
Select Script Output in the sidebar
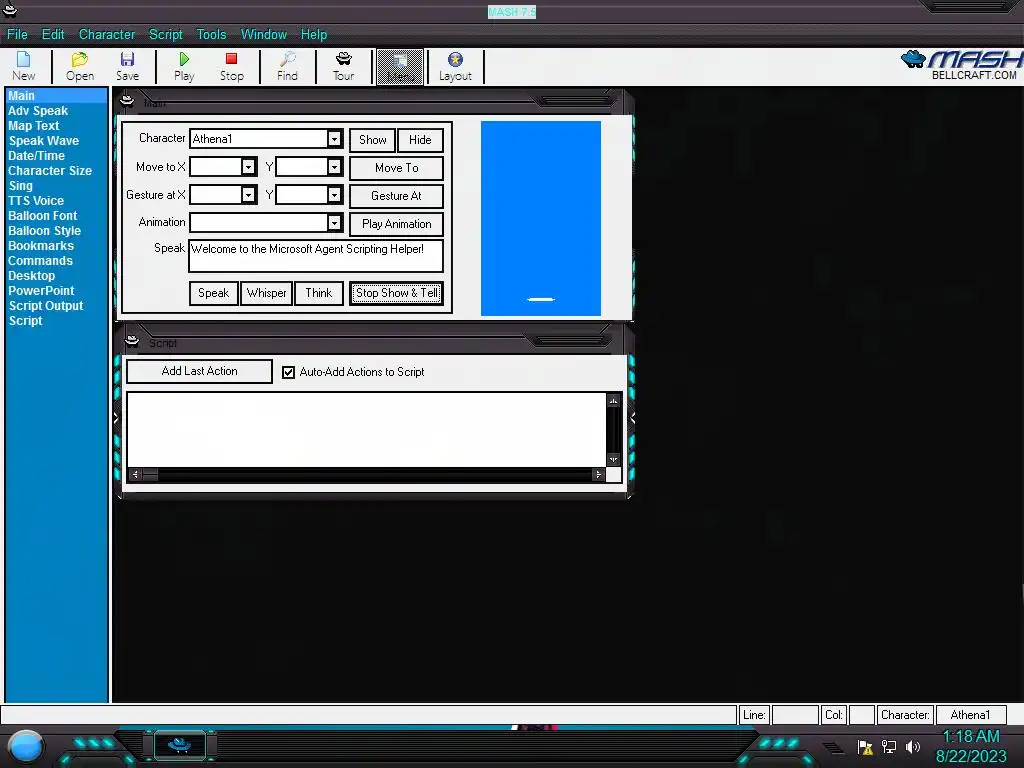click(46, 306)
